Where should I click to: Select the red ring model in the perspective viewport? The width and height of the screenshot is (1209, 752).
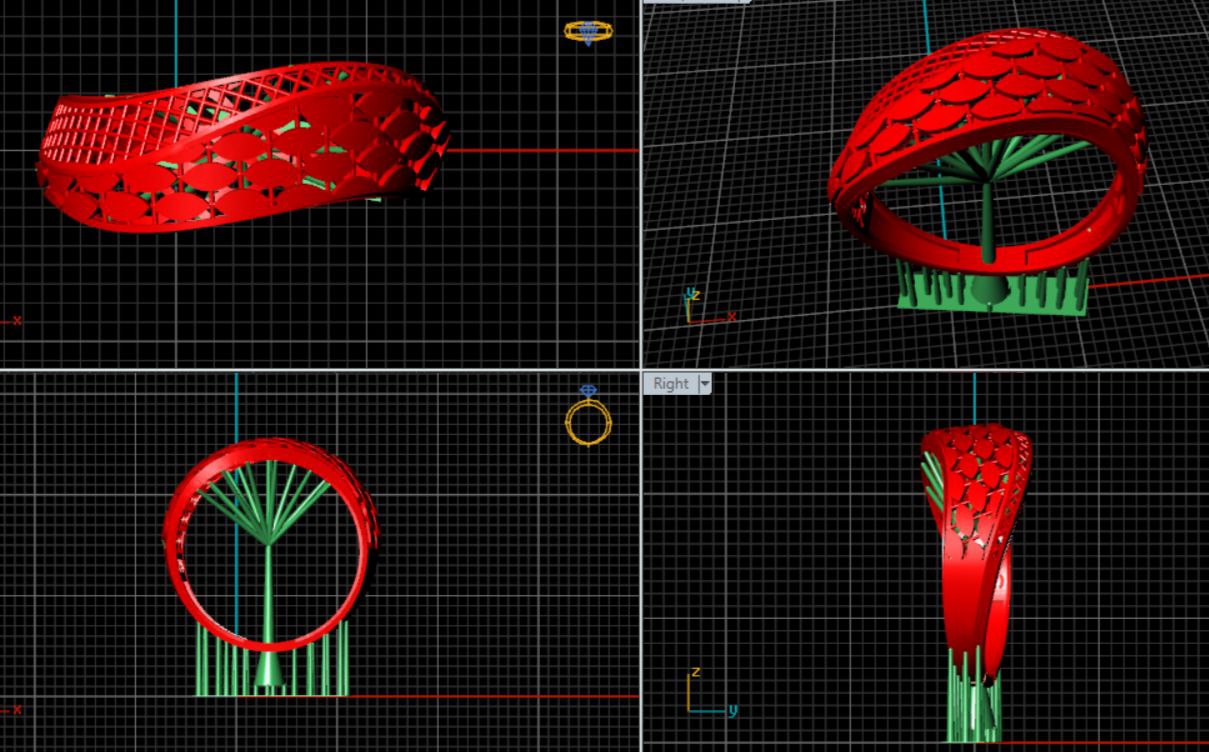tap(987, 150)
